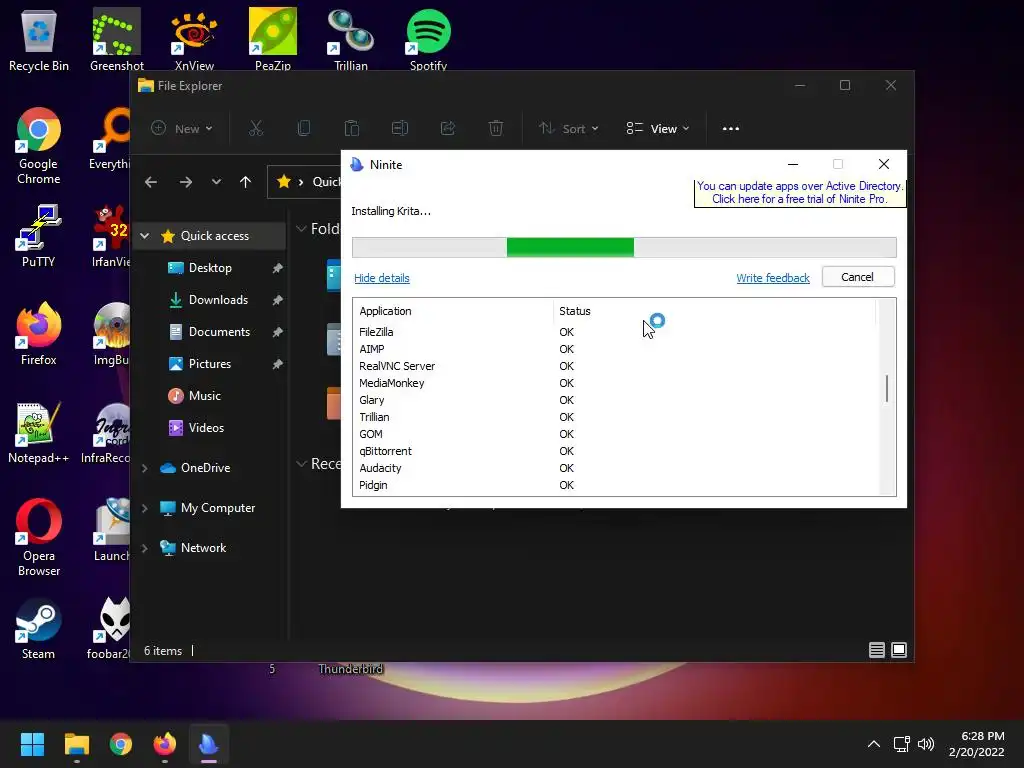Open the InfraRecorder desktop icon
The height and width of the screenshot is (768, 1024).
[106, 432]
